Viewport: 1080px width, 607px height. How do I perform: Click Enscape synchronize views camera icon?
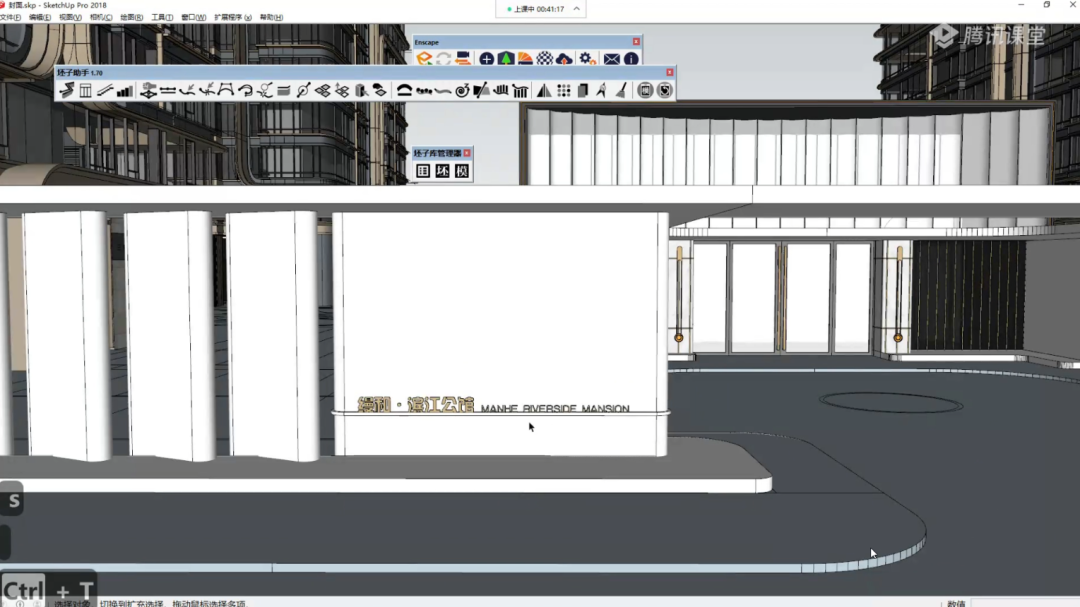(x=463, y=59)
